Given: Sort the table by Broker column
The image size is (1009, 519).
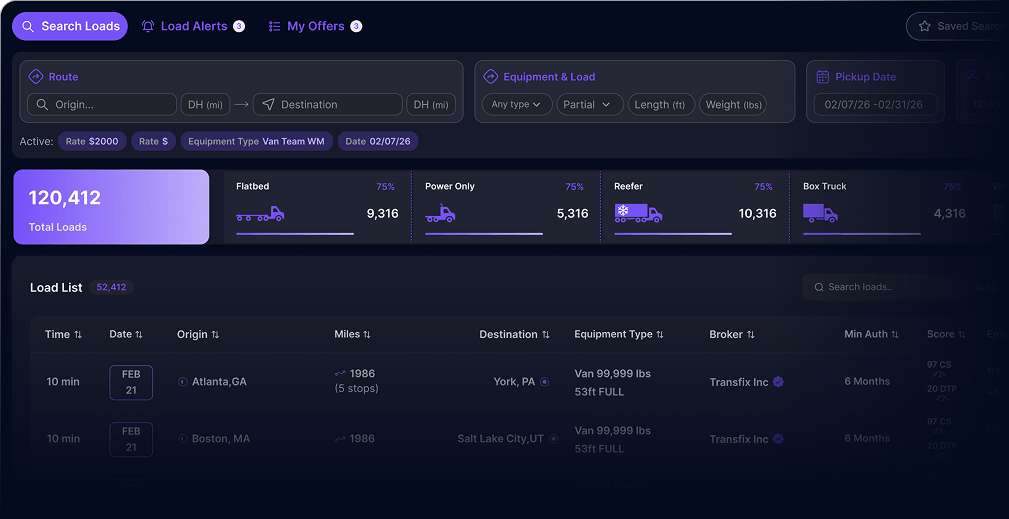Looking at the screenshot, I should tap(732, 334).
